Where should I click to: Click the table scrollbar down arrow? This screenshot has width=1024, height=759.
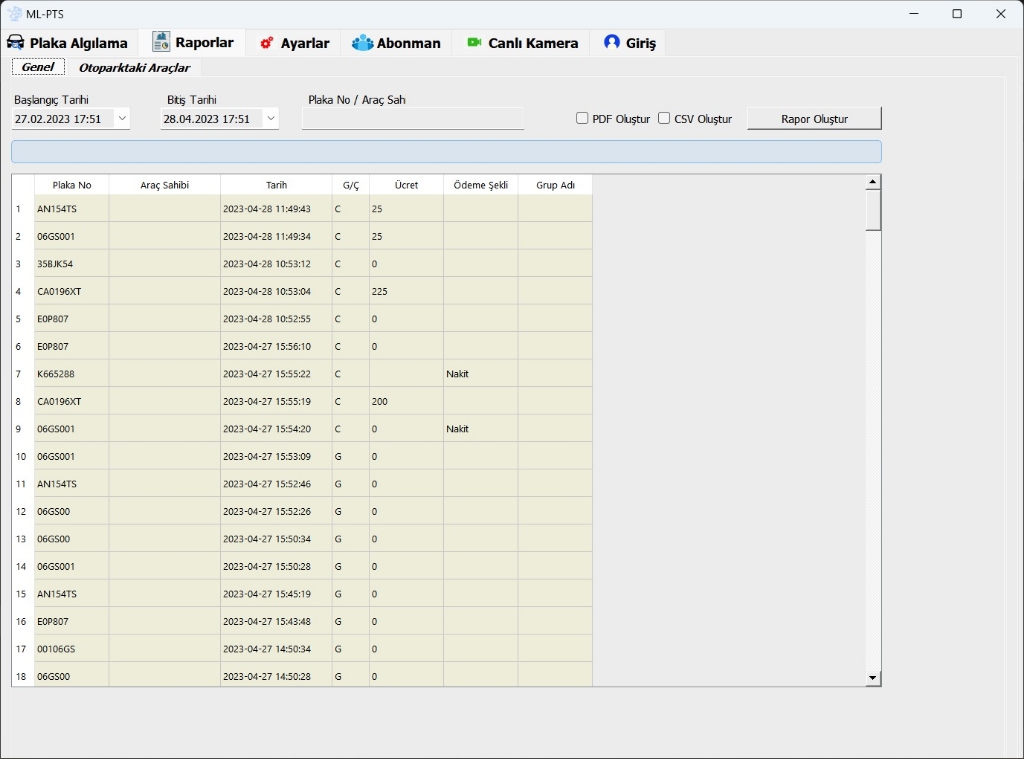pos(872,678)
